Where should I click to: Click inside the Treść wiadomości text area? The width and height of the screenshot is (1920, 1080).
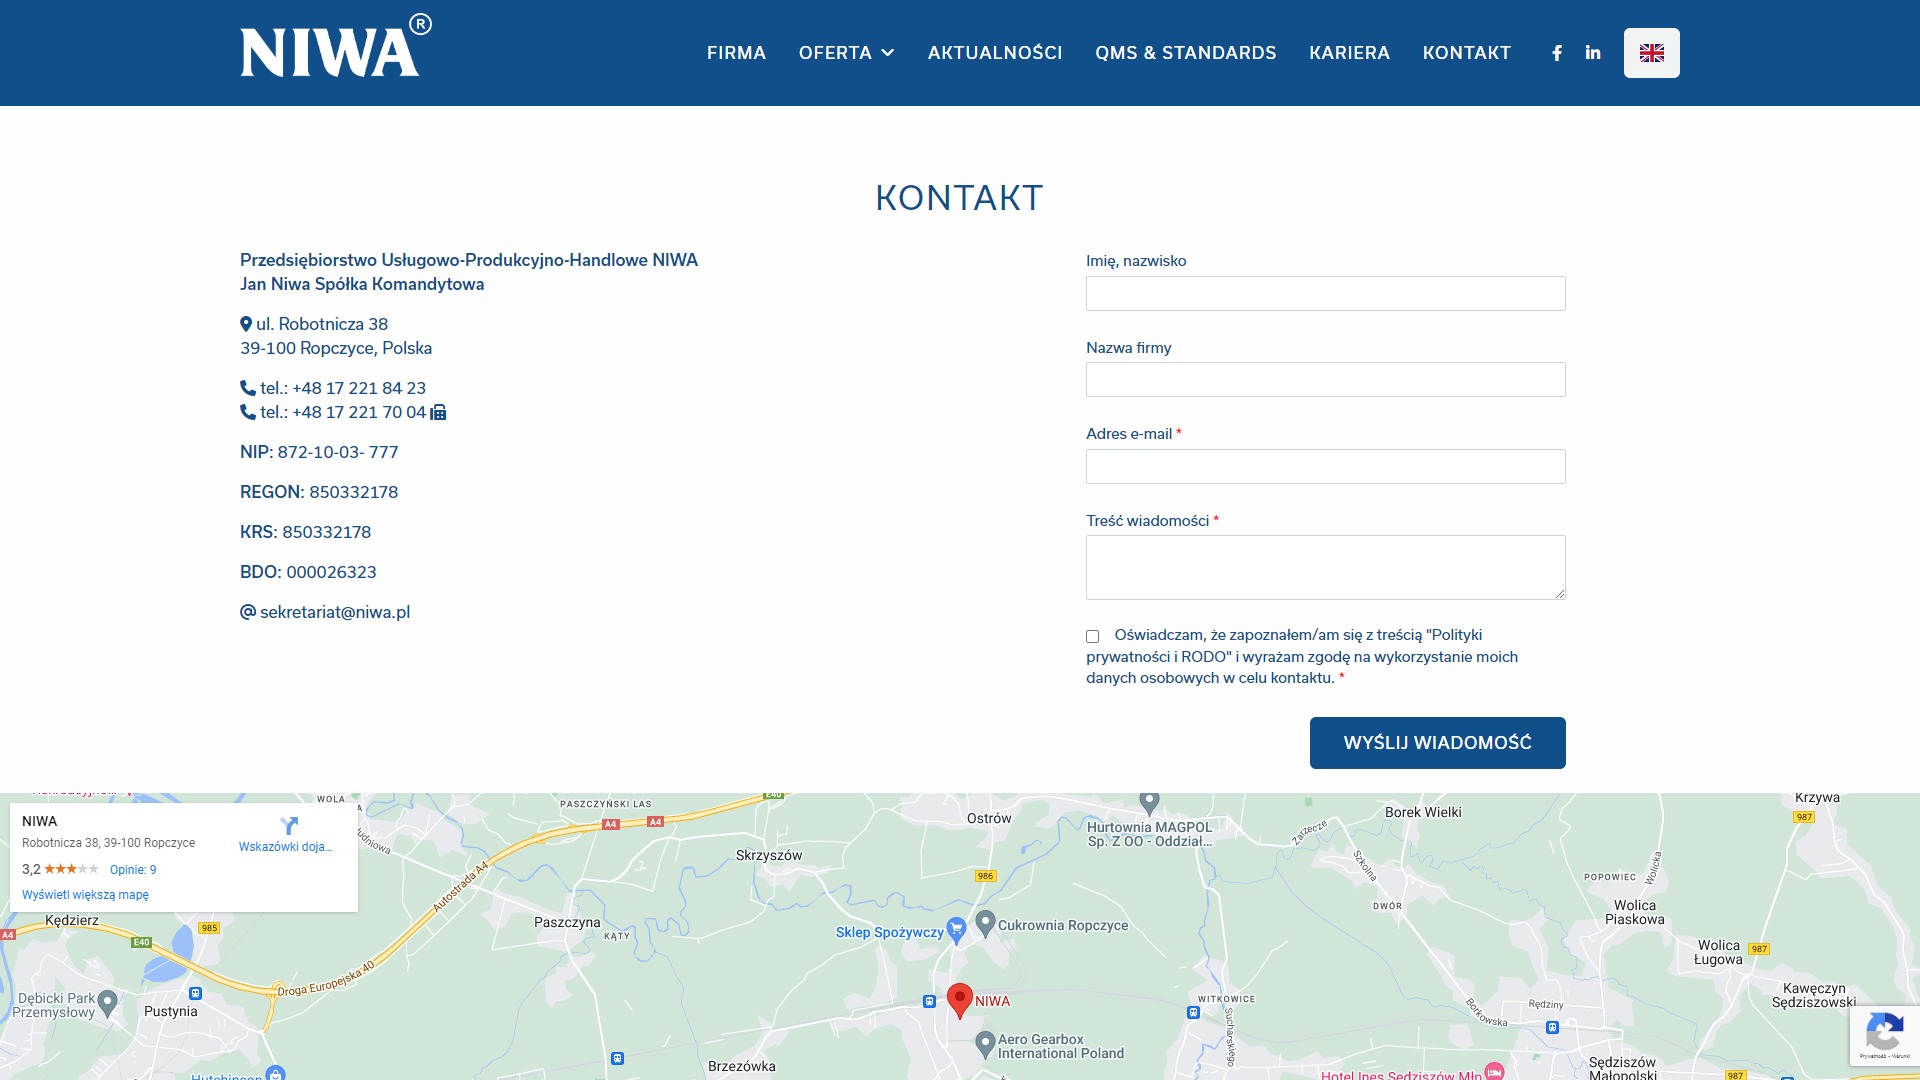(1326, 568)
